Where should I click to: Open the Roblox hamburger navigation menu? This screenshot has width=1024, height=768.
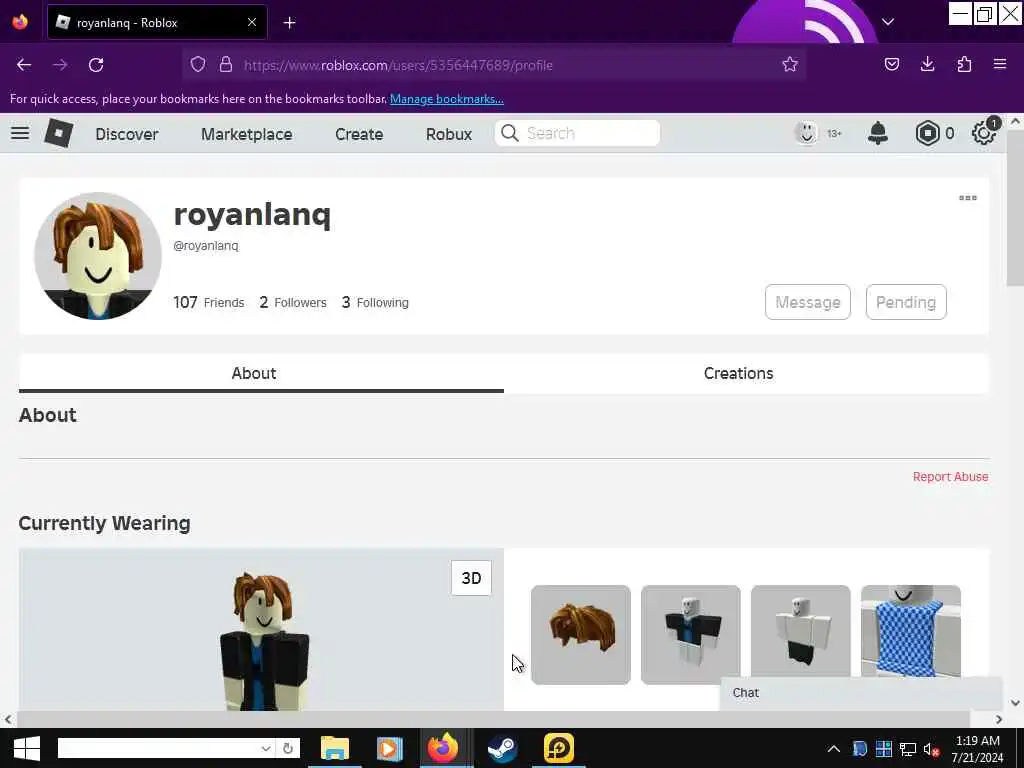coord(20,133)
